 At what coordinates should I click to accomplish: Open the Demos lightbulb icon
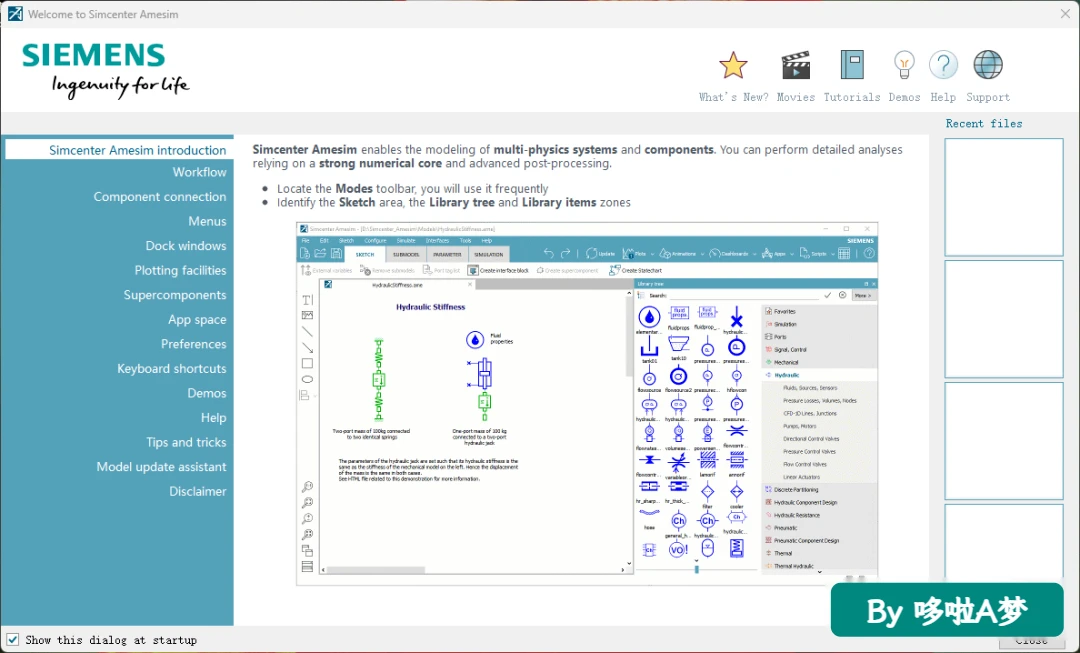click(904, 65)
